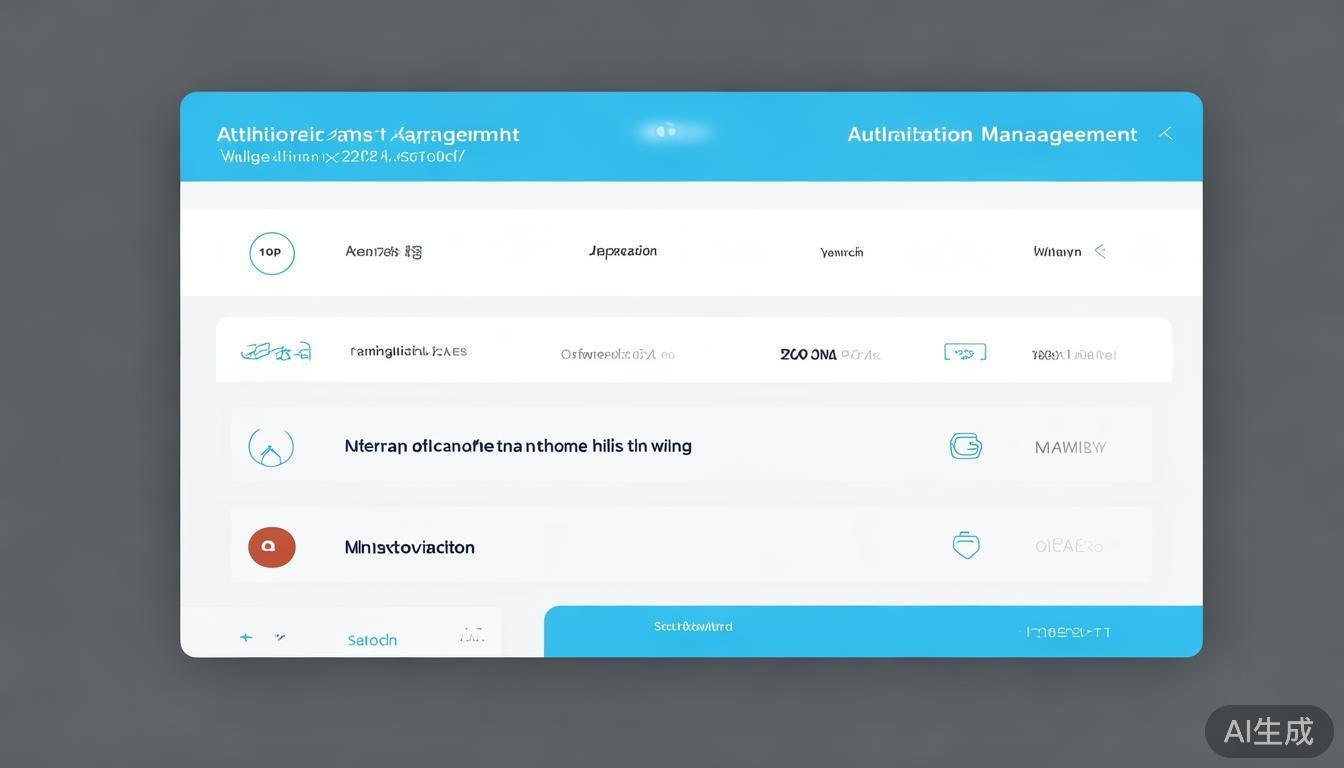
Task: Select the blue glasses icon in the first row
Action: [276, 350]
